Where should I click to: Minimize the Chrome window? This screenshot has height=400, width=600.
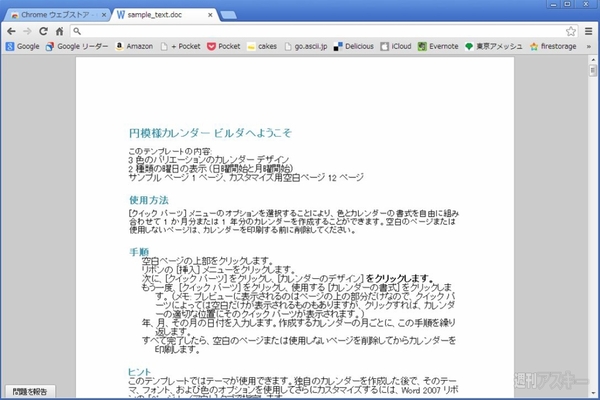pos(553,4)
